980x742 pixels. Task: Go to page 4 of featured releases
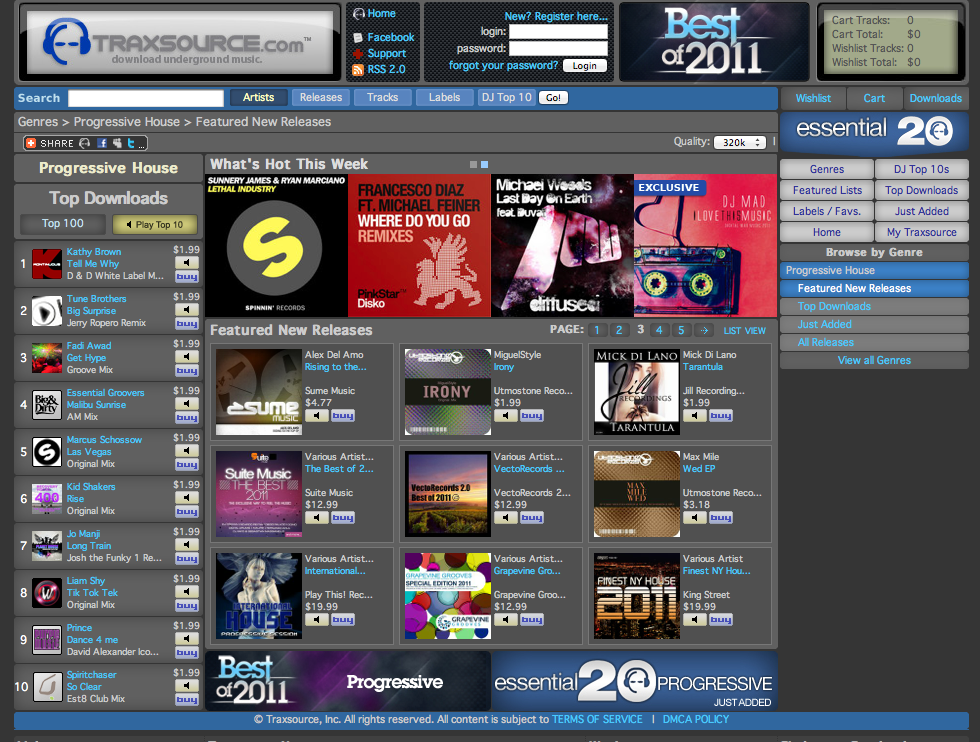(x=659, y=330)
